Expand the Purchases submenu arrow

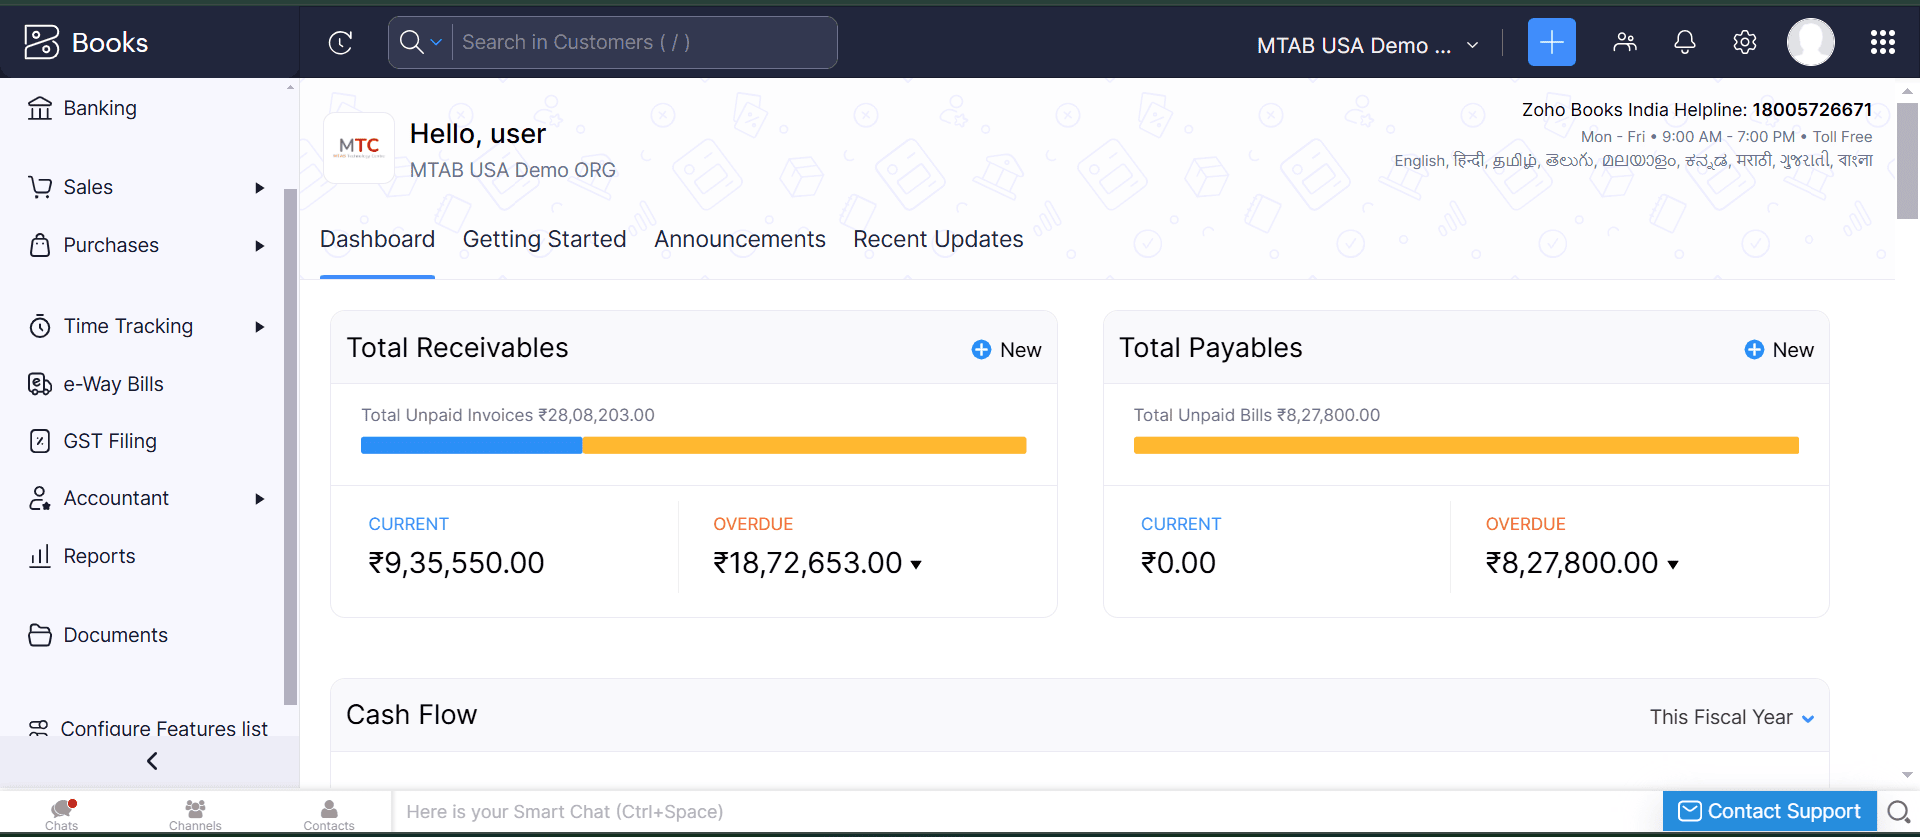259,246
